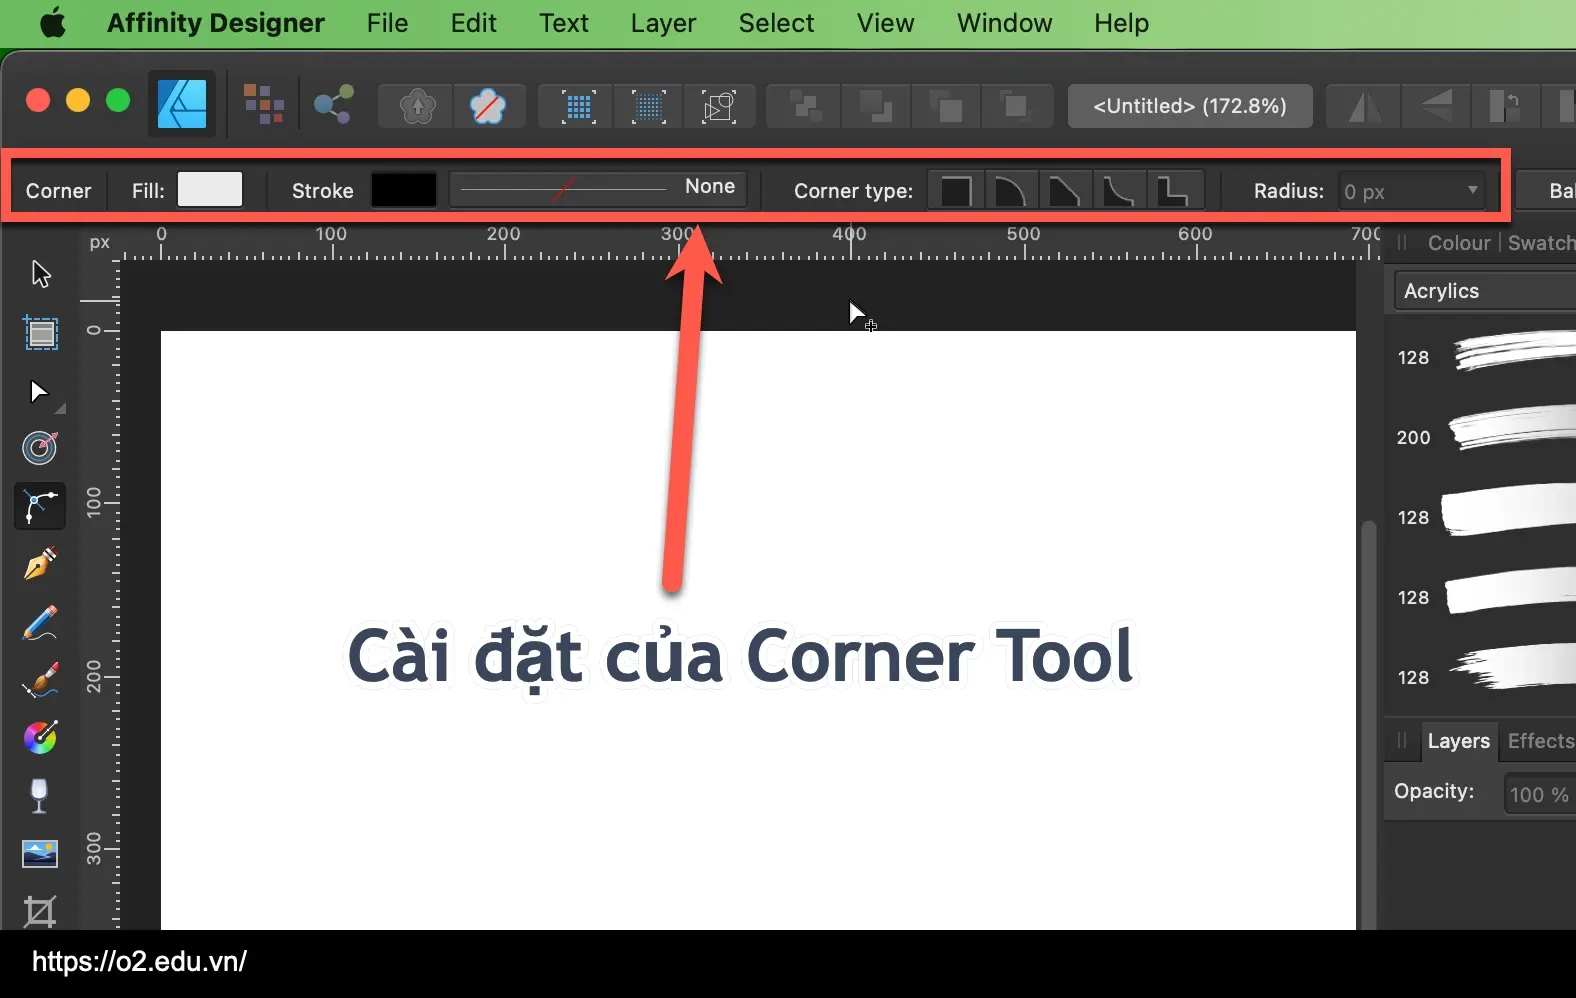
Task: Select the Pencil tool
Action: pos(40,623)
